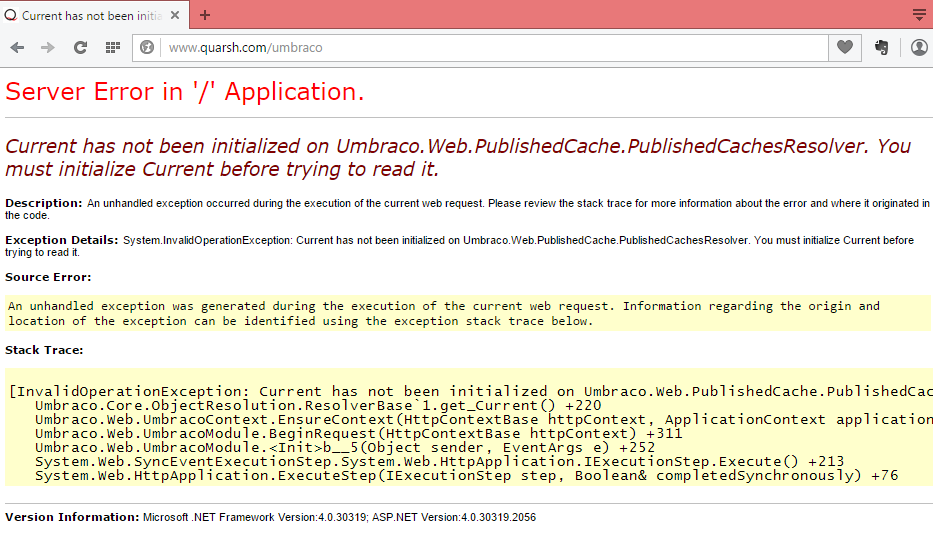Click the 'UmbracoContext.EnsureContext' stack line
This screenshot has width=933, height=549.
coord(483,419)
